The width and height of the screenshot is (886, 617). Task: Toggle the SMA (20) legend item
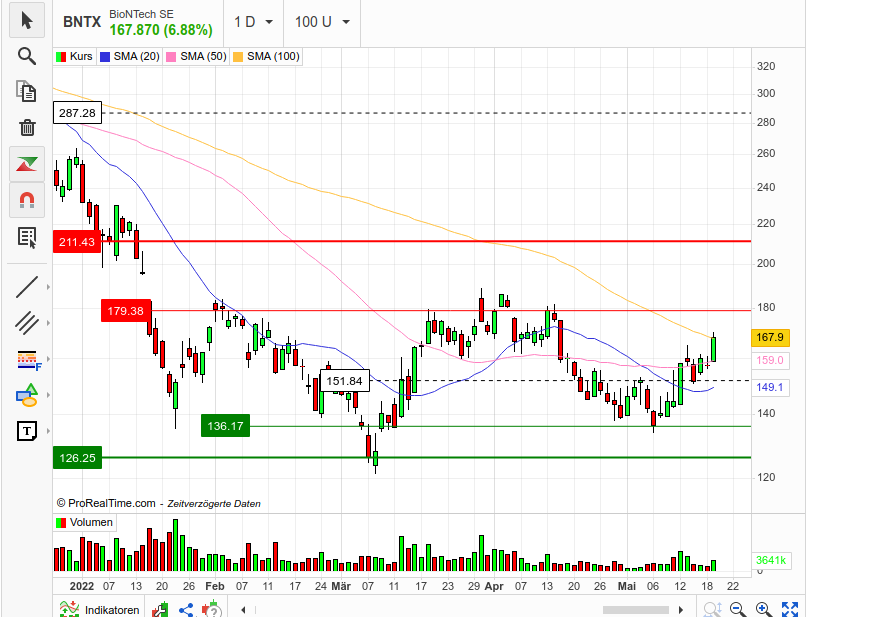pyautogui.click(x=129, y=57)
